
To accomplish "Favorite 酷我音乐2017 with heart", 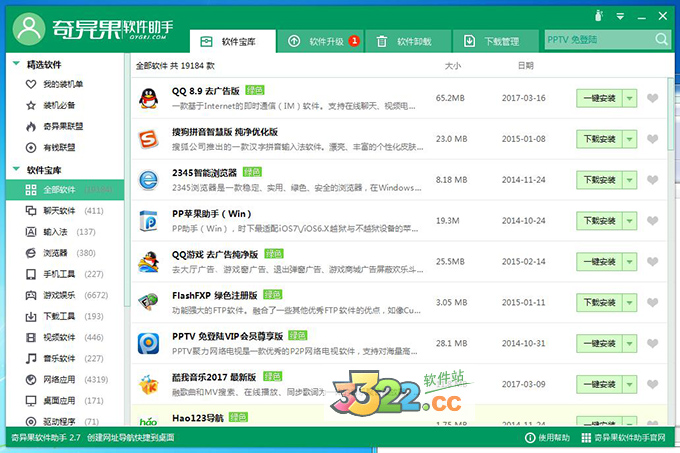I will (652, 384).
